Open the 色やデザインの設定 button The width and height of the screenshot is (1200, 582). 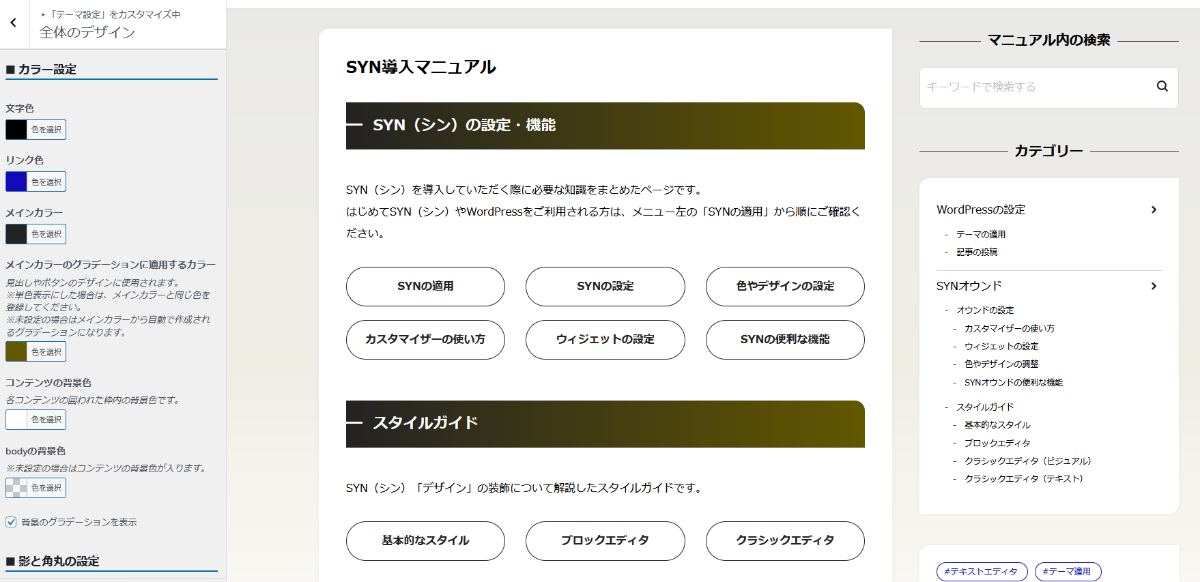[785, 286]
